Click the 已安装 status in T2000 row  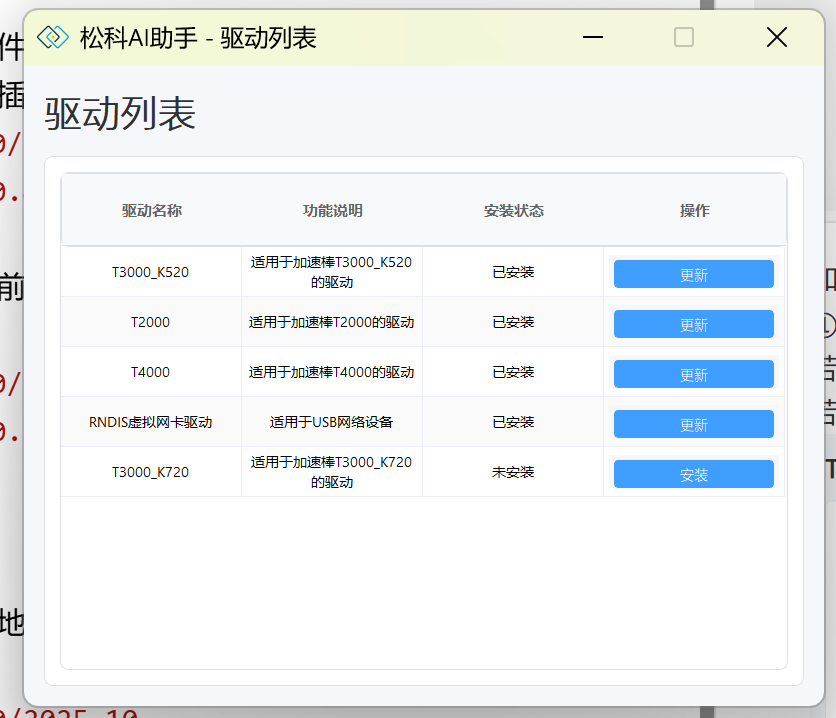[513, 322]
